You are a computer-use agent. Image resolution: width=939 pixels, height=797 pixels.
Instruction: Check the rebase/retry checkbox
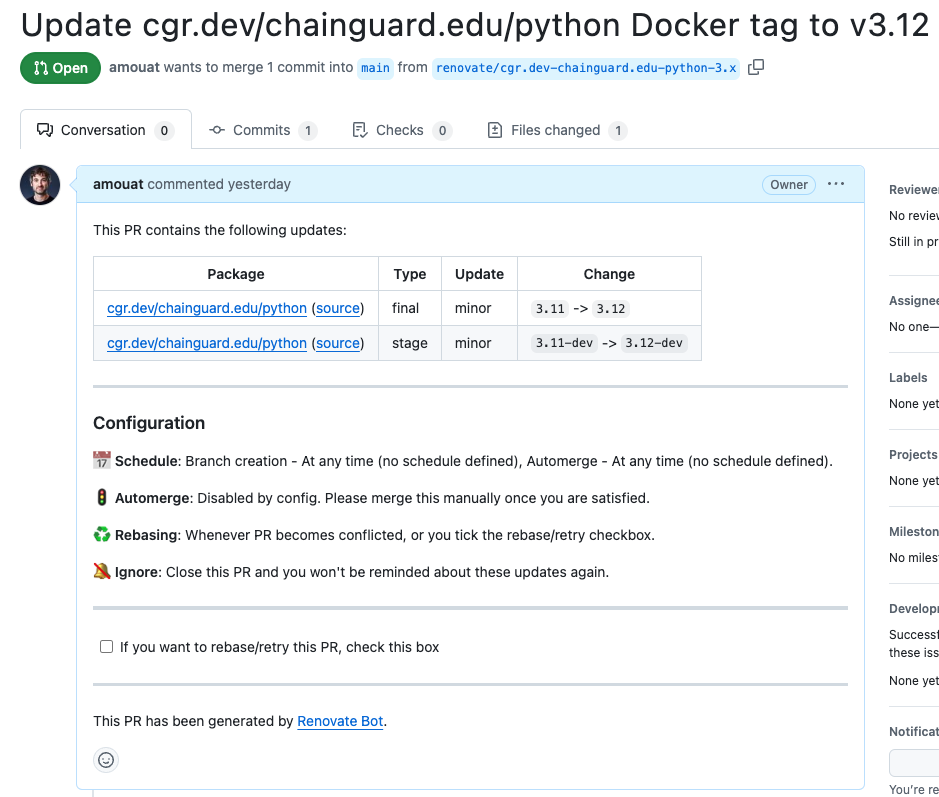[x=106, y=646]
